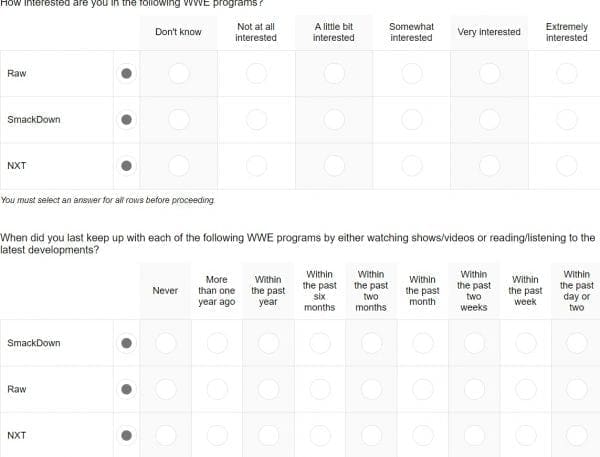Click the dark dot beside SmackDown interest row
This screenshot has height=457, width=600.
(x=126, y=120)
